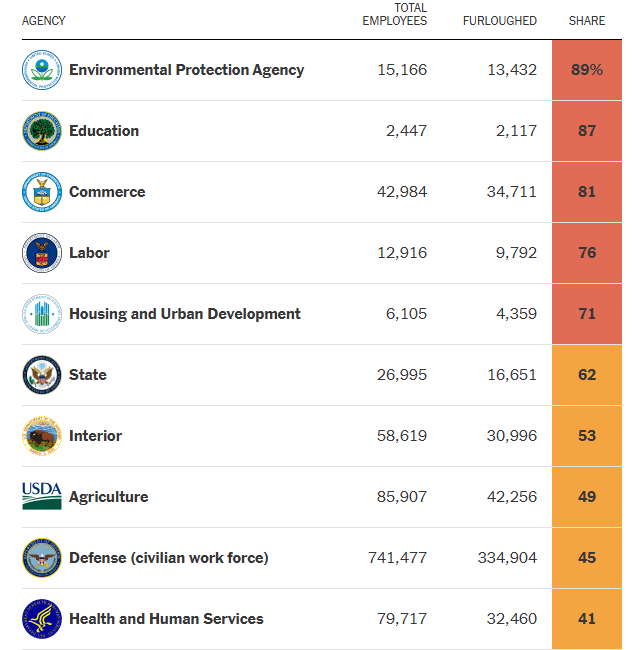Image resolution: width=640 pixels, height=650 pixels.
Task: Click the Environmental Protection Agency name
Action: pos(186,70)
